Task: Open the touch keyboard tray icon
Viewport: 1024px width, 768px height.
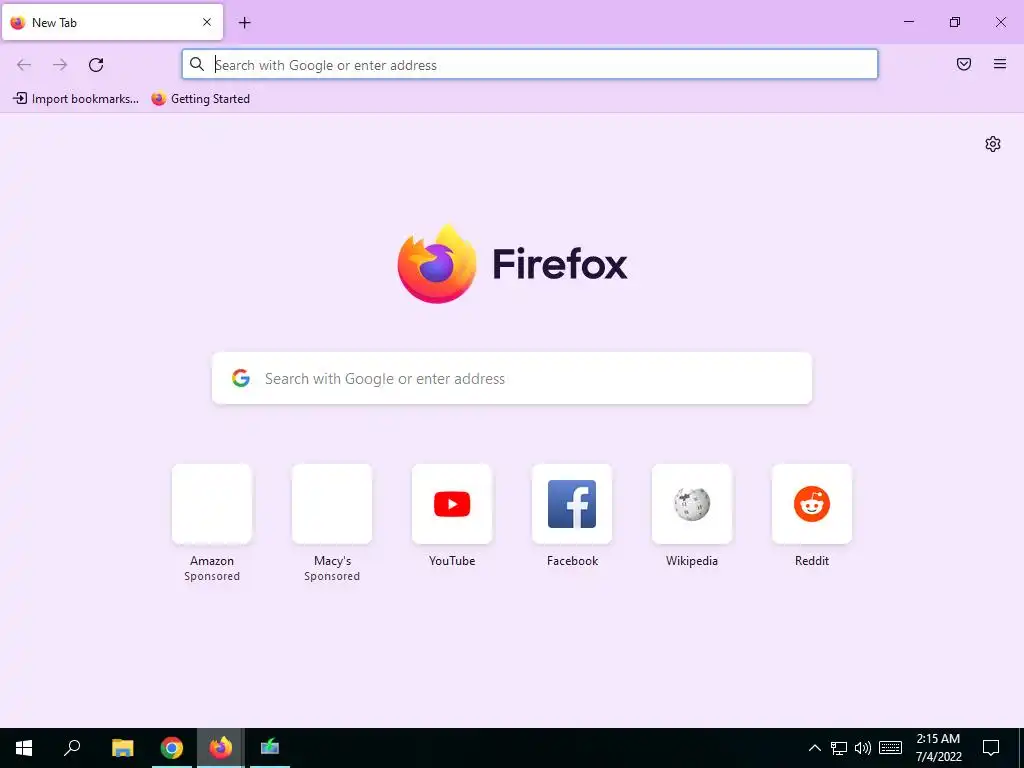Action: pyautogui.click(x=890, y=748)
